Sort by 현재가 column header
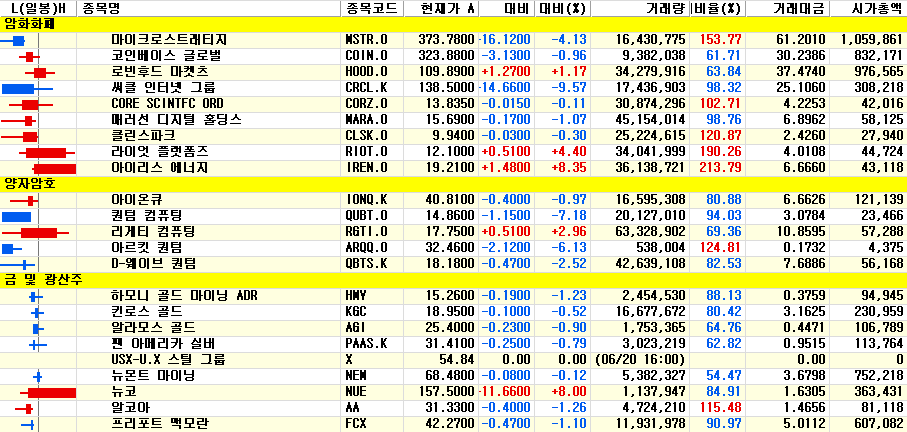 (439, 8)
